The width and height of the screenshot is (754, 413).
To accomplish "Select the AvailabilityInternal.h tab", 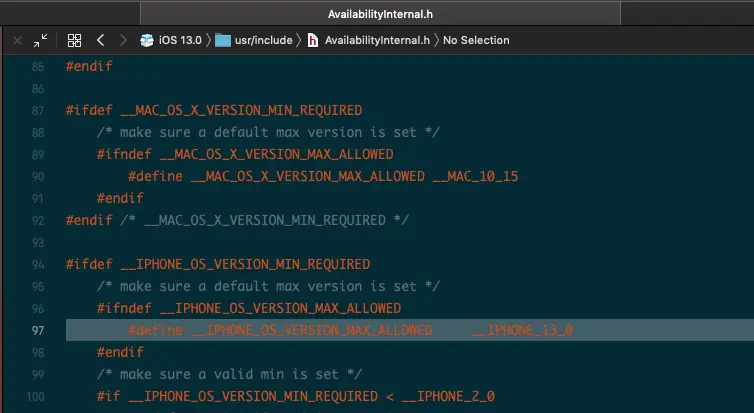I will (x=380, y=14).
